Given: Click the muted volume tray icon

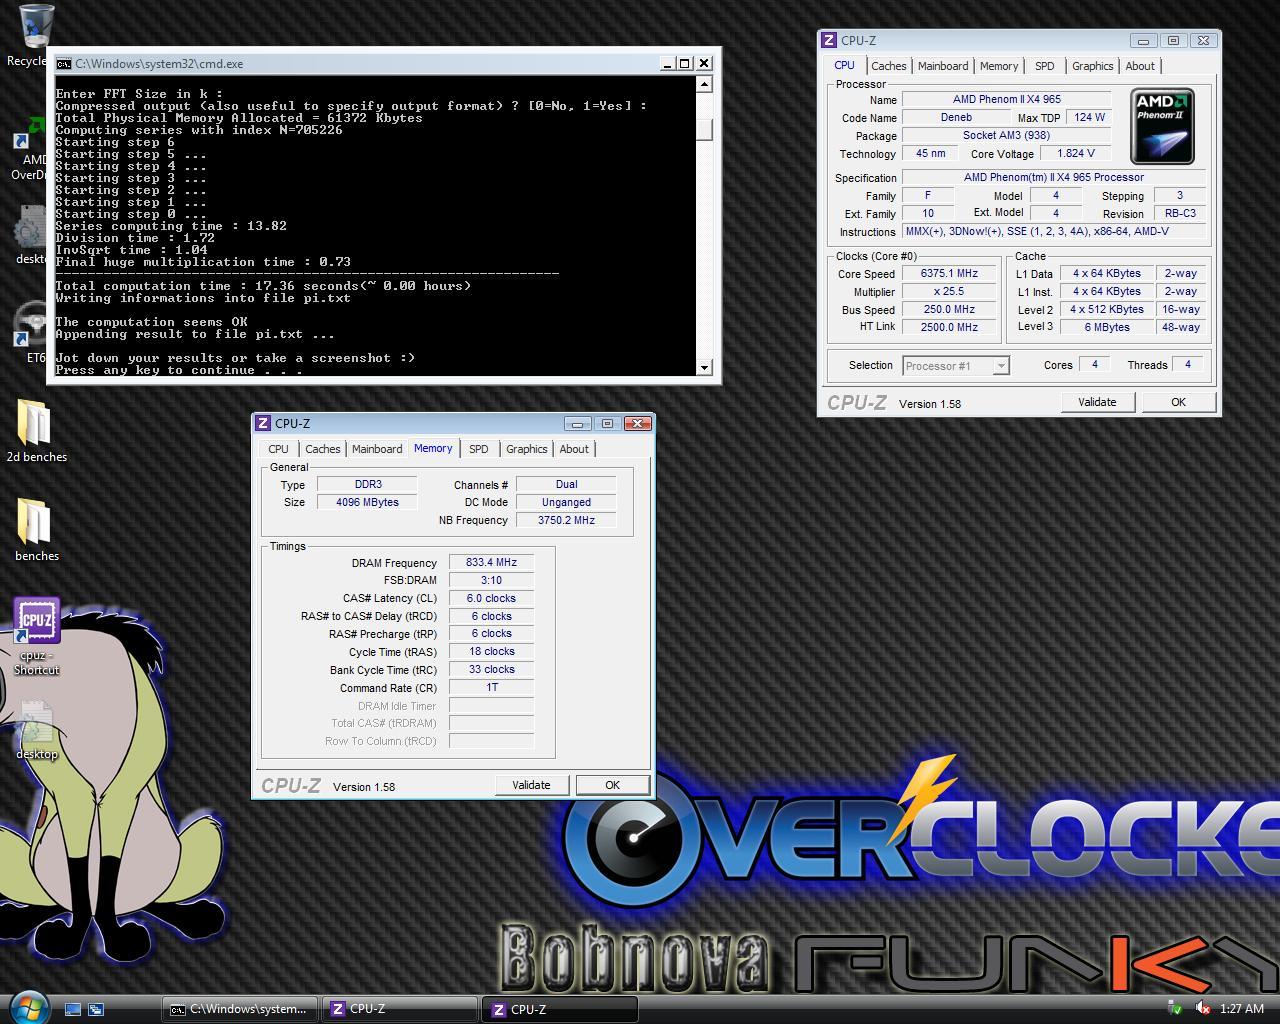Looking at the screenshot, I should [1203, 1008].
